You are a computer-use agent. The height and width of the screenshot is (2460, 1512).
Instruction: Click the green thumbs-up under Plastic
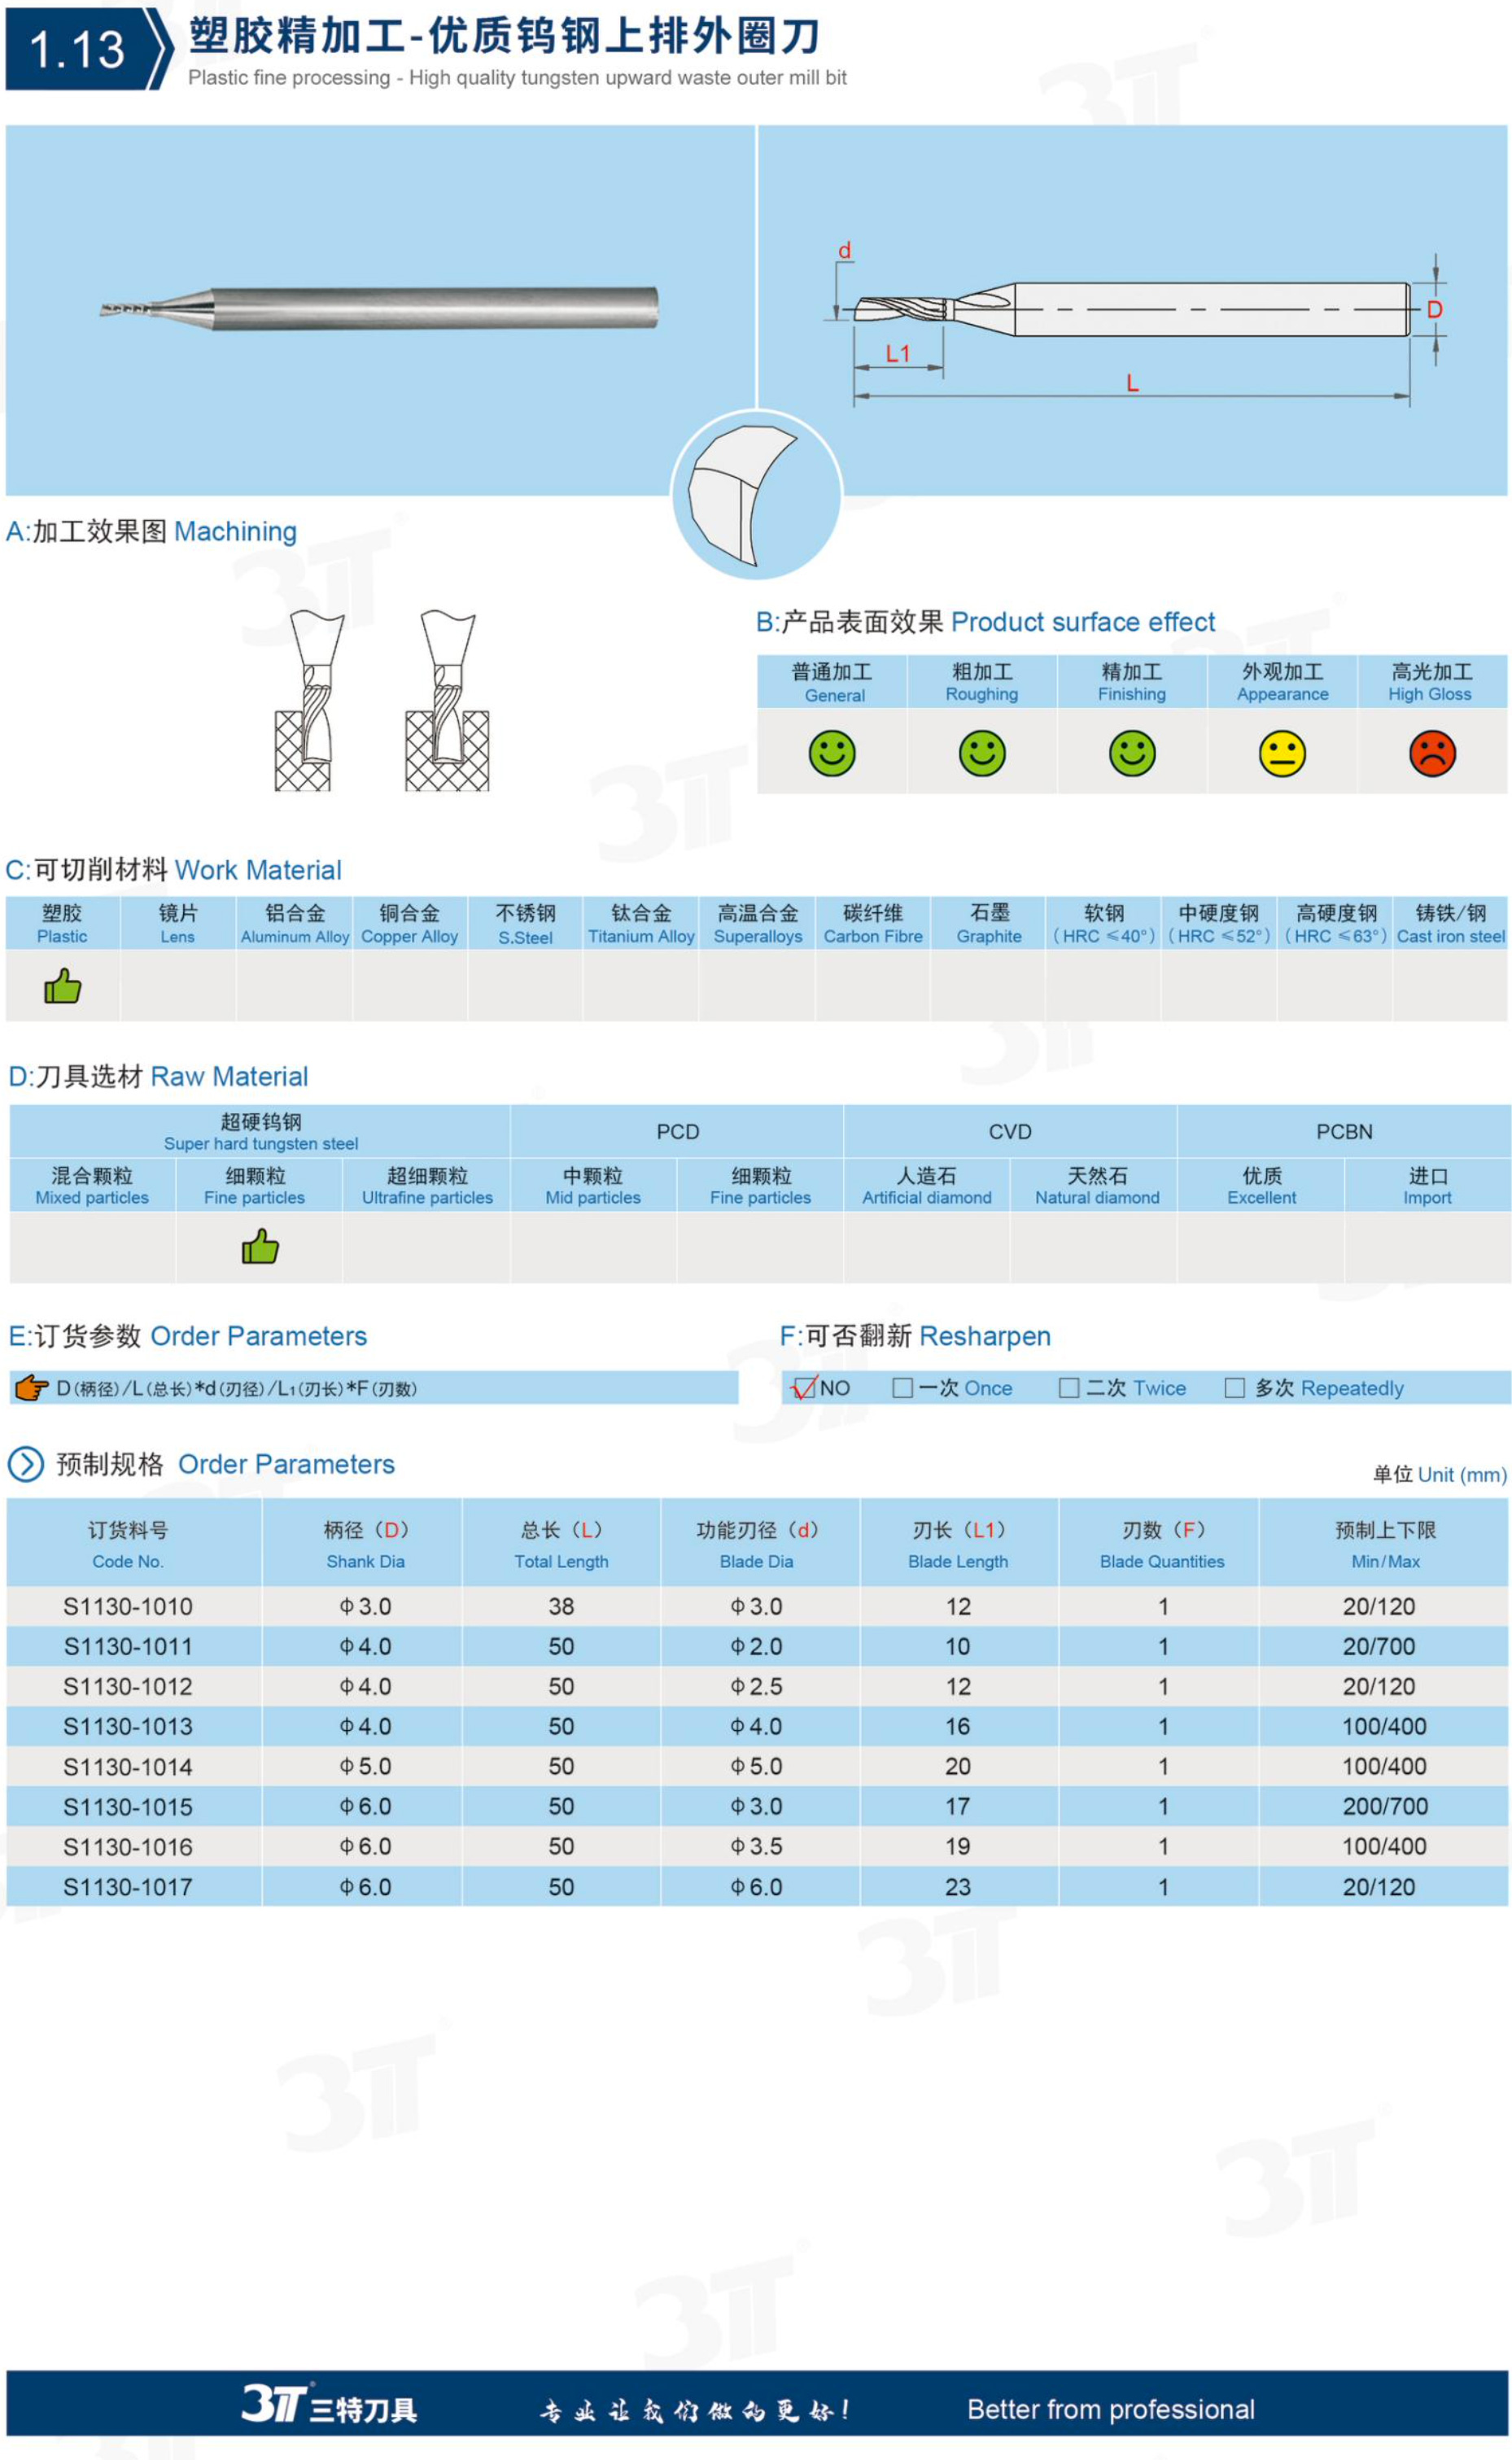[x=62, y=986]
